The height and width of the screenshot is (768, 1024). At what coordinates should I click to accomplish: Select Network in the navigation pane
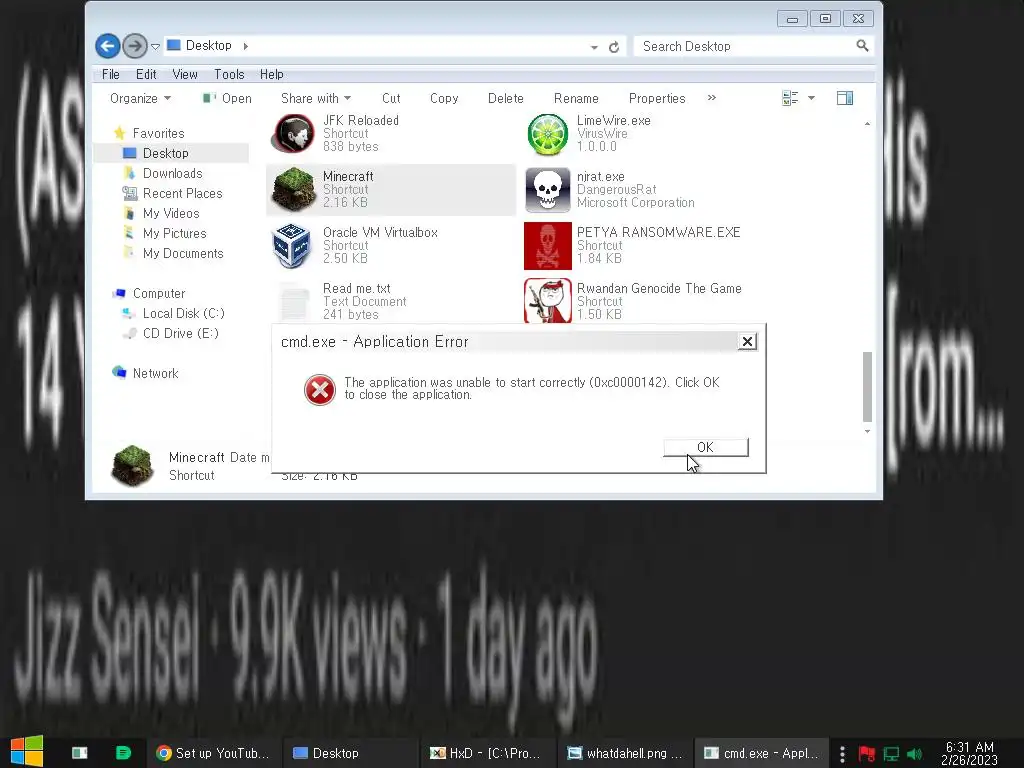pyautogui.click(x=155, y=374)
